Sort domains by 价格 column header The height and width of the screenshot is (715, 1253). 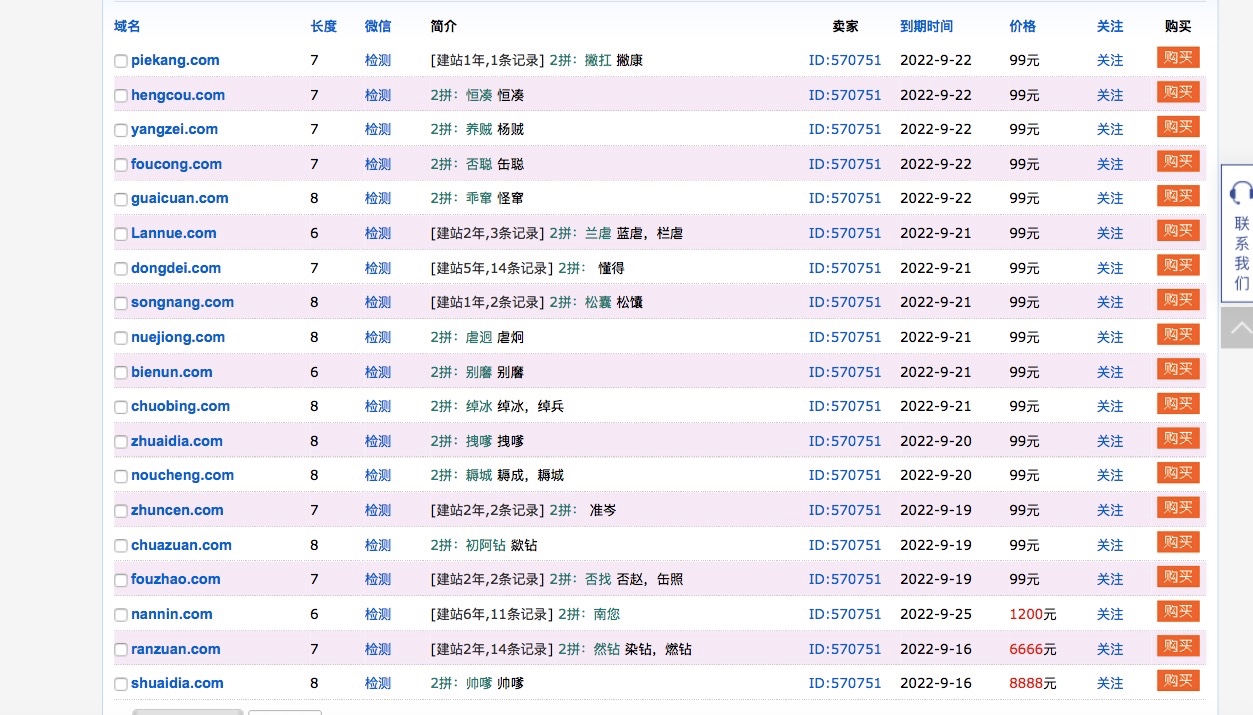(1022, 26)
